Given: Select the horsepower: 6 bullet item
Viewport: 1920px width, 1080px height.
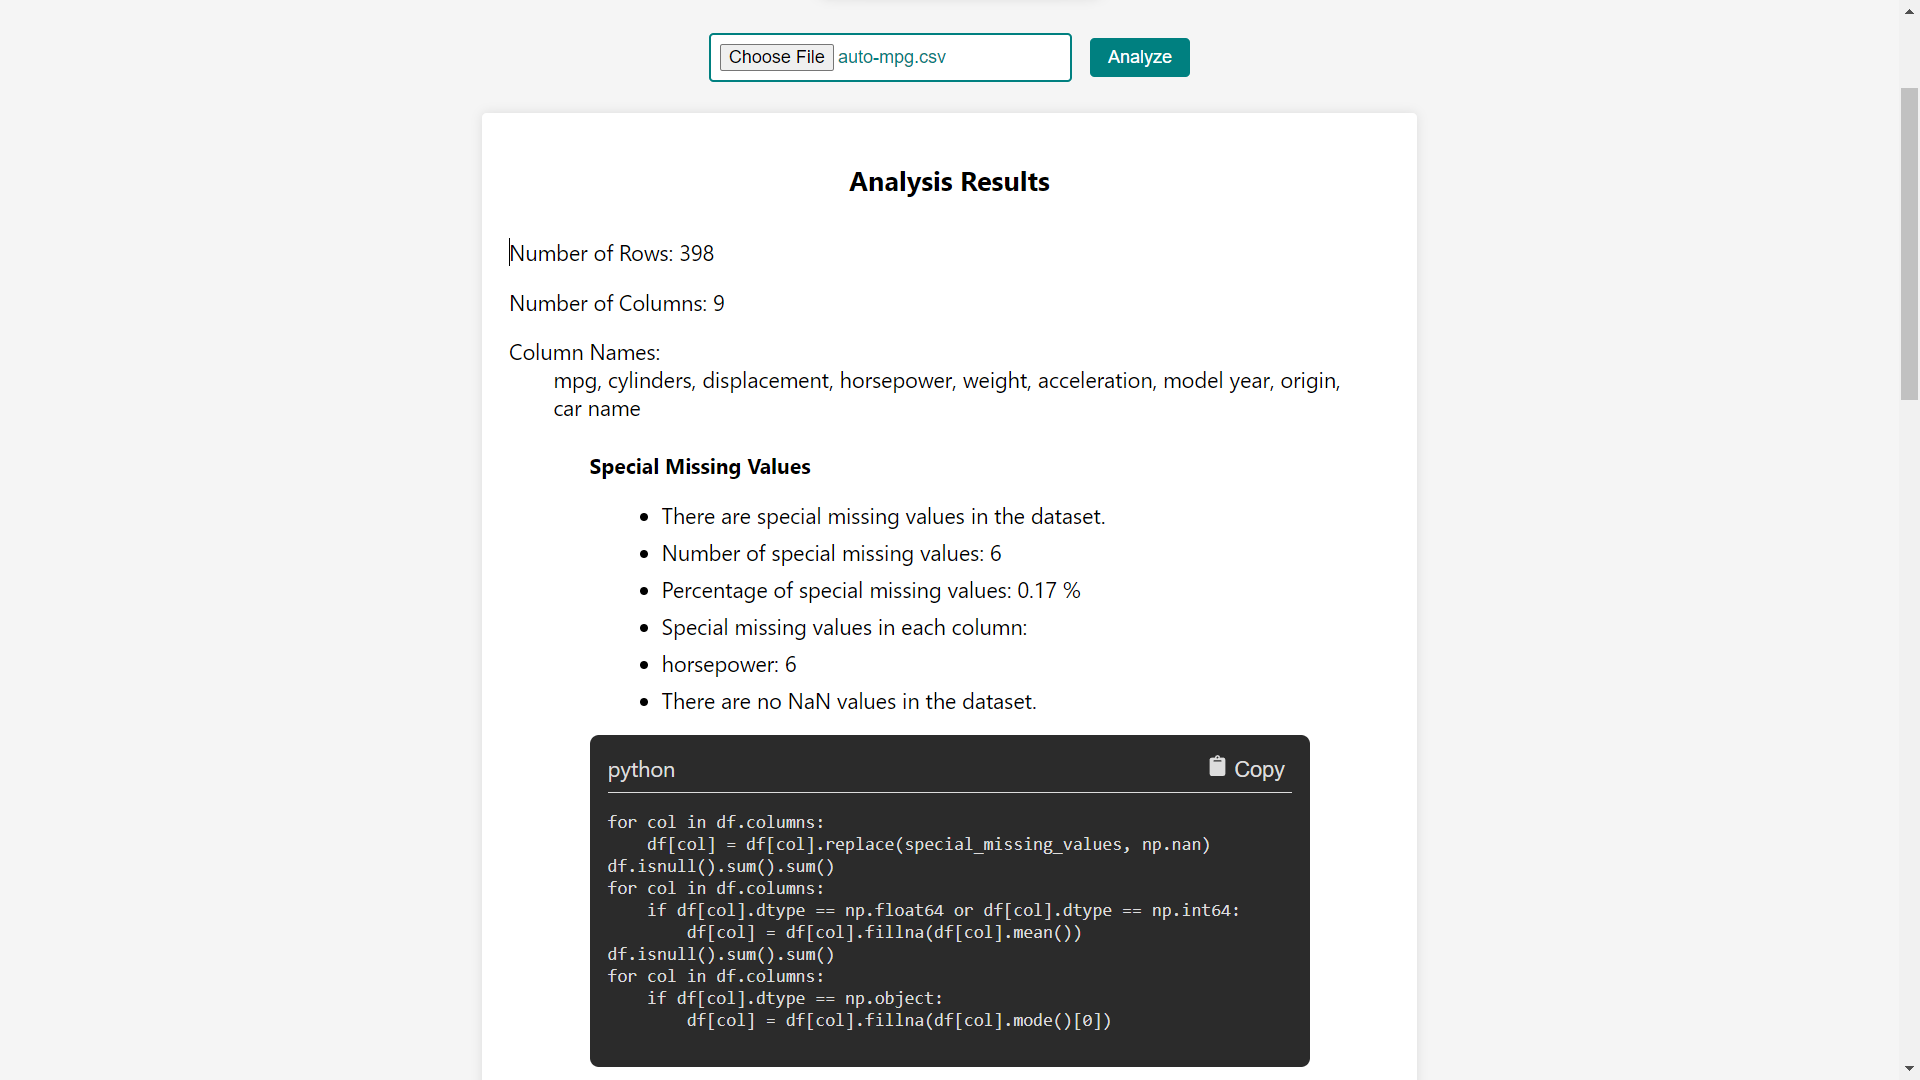Looking at the screenshot, I should [x=728, y=664].
